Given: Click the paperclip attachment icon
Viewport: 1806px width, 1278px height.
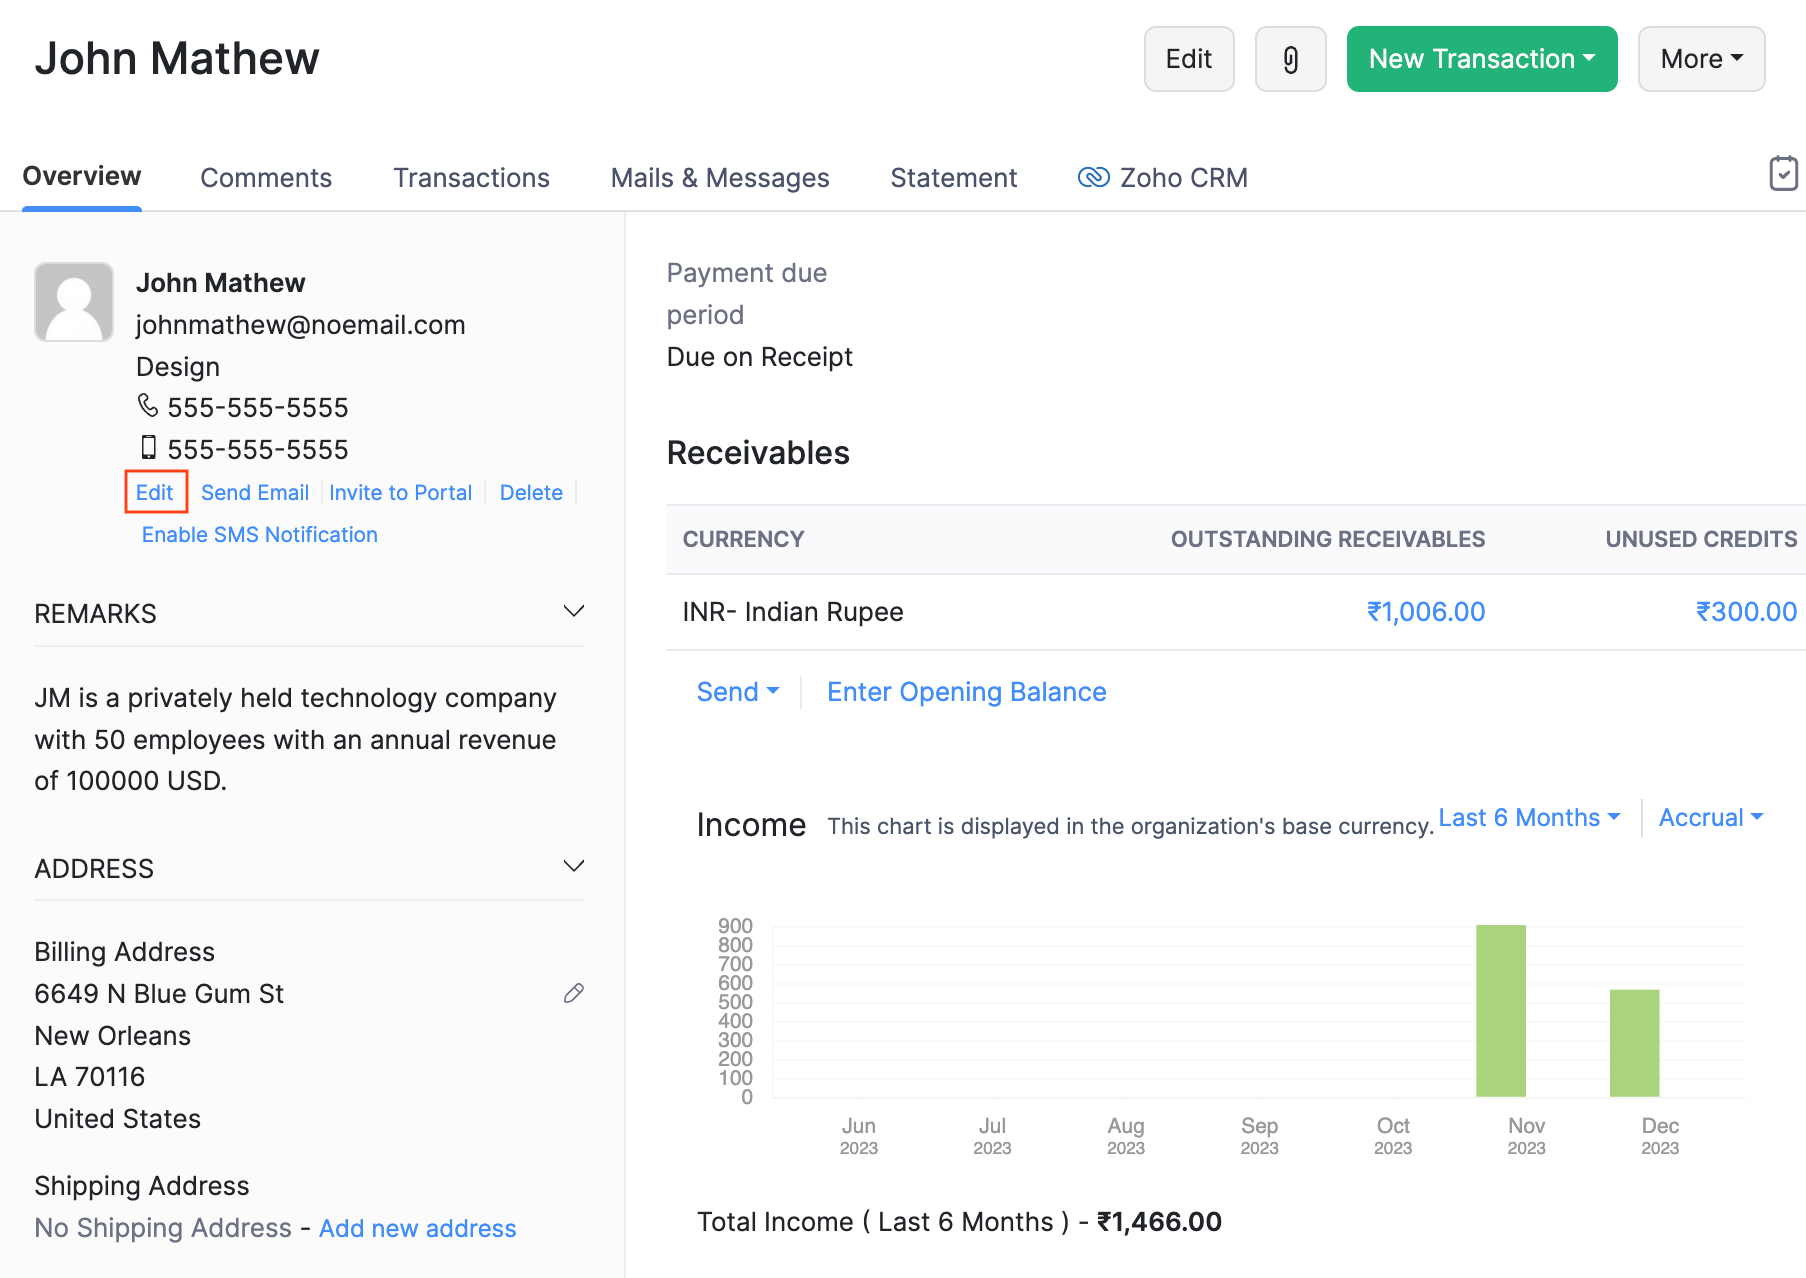Looking at the screenshot, I should point(1290,59).
